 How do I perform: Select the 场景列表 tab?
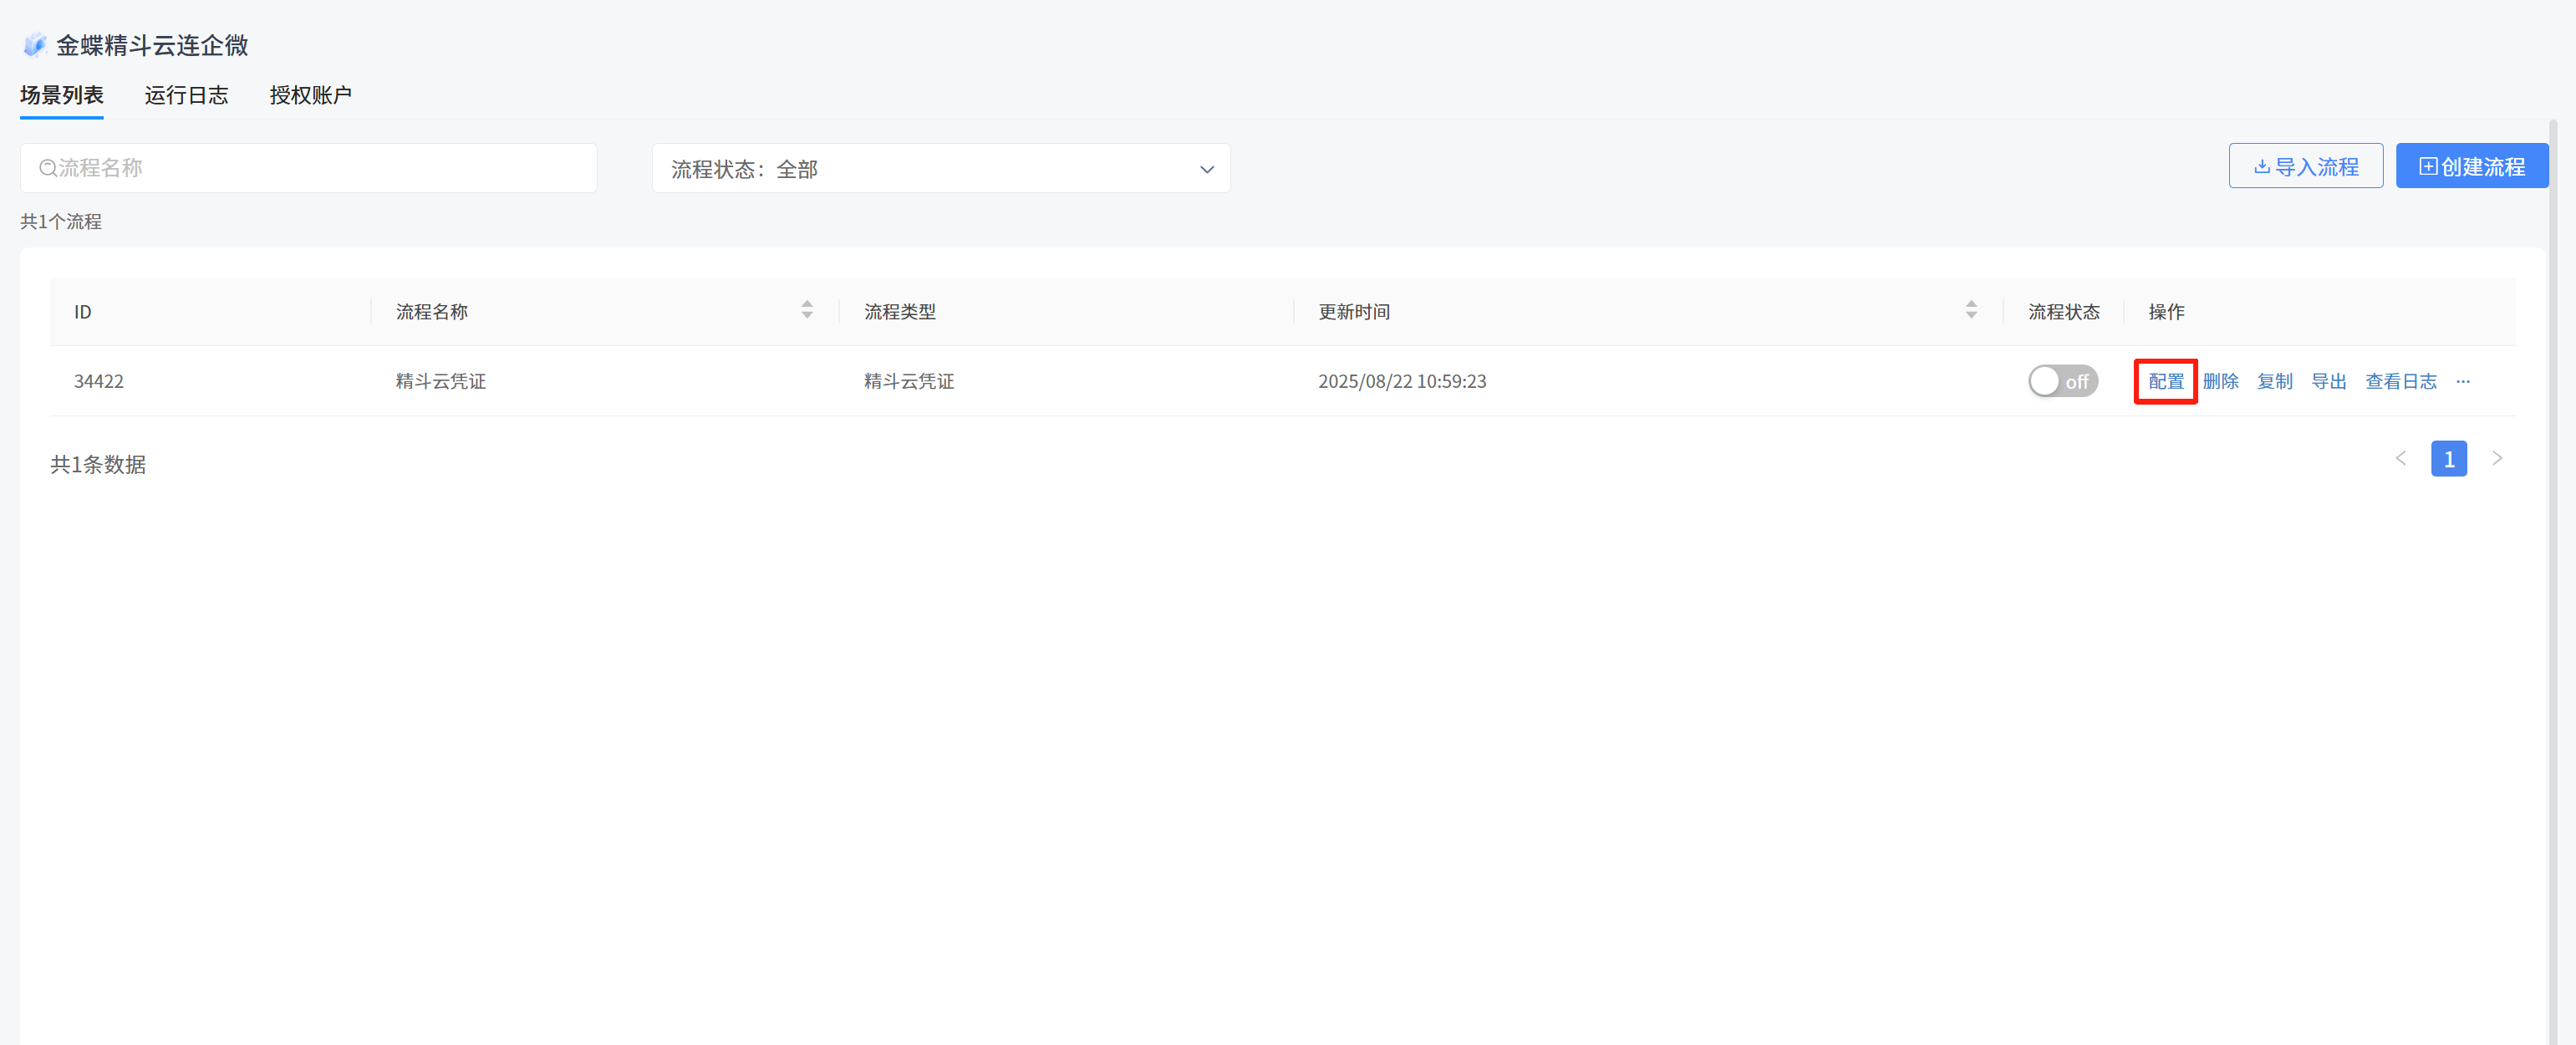click(62, 95)
